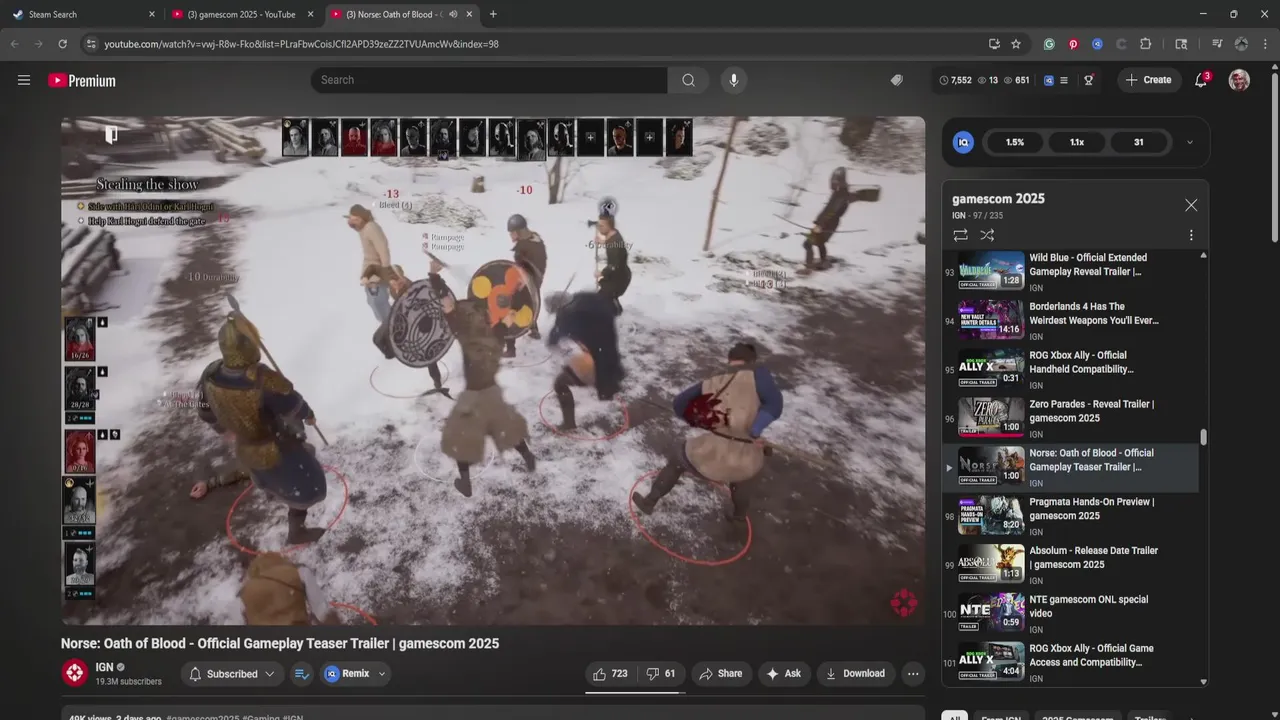This screenshot has height=720, width=1280.
Task: Click the search magnifier button
Action: pyautogui.click(x=688, y=80)
